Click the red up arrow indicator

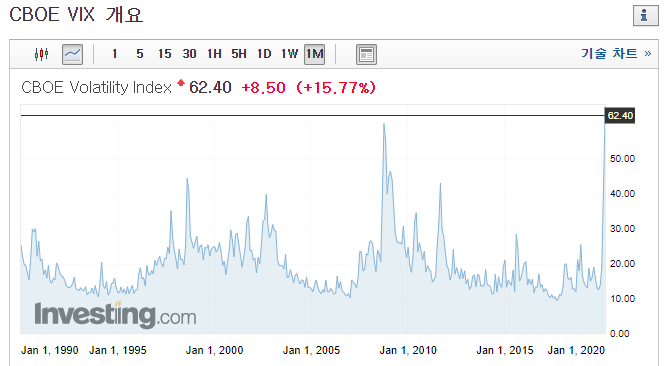[x=181, y=83]
